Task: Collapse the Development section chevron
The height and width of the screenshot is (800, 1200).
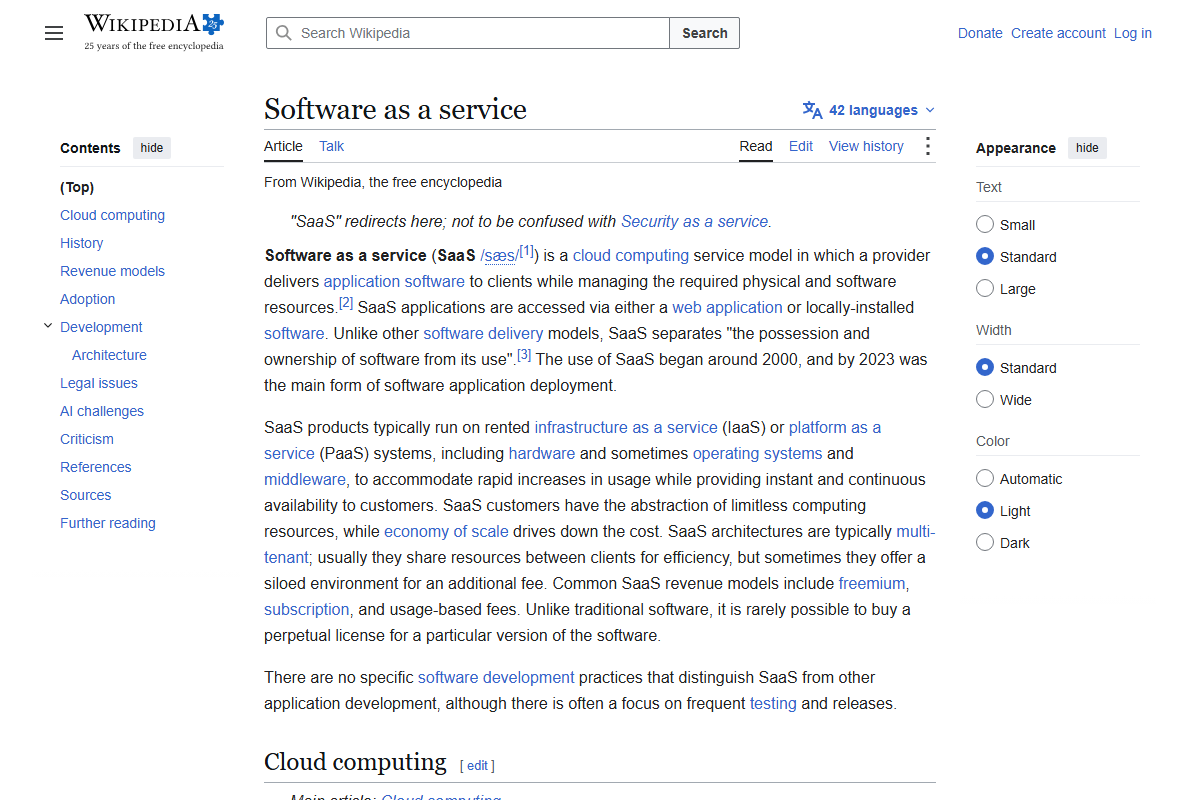Action: (x=48, y=326)
